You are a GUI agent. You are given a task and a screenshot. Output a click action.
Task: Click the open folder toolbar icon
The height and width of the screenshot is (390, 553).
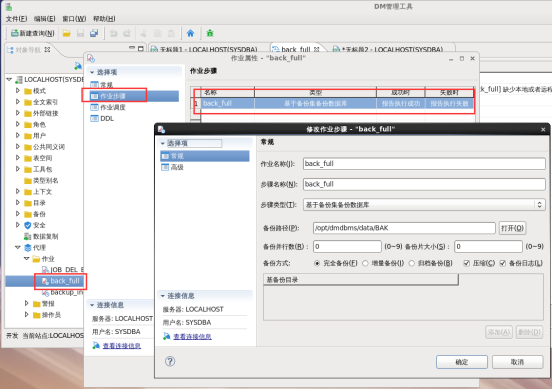coord(66,33)
